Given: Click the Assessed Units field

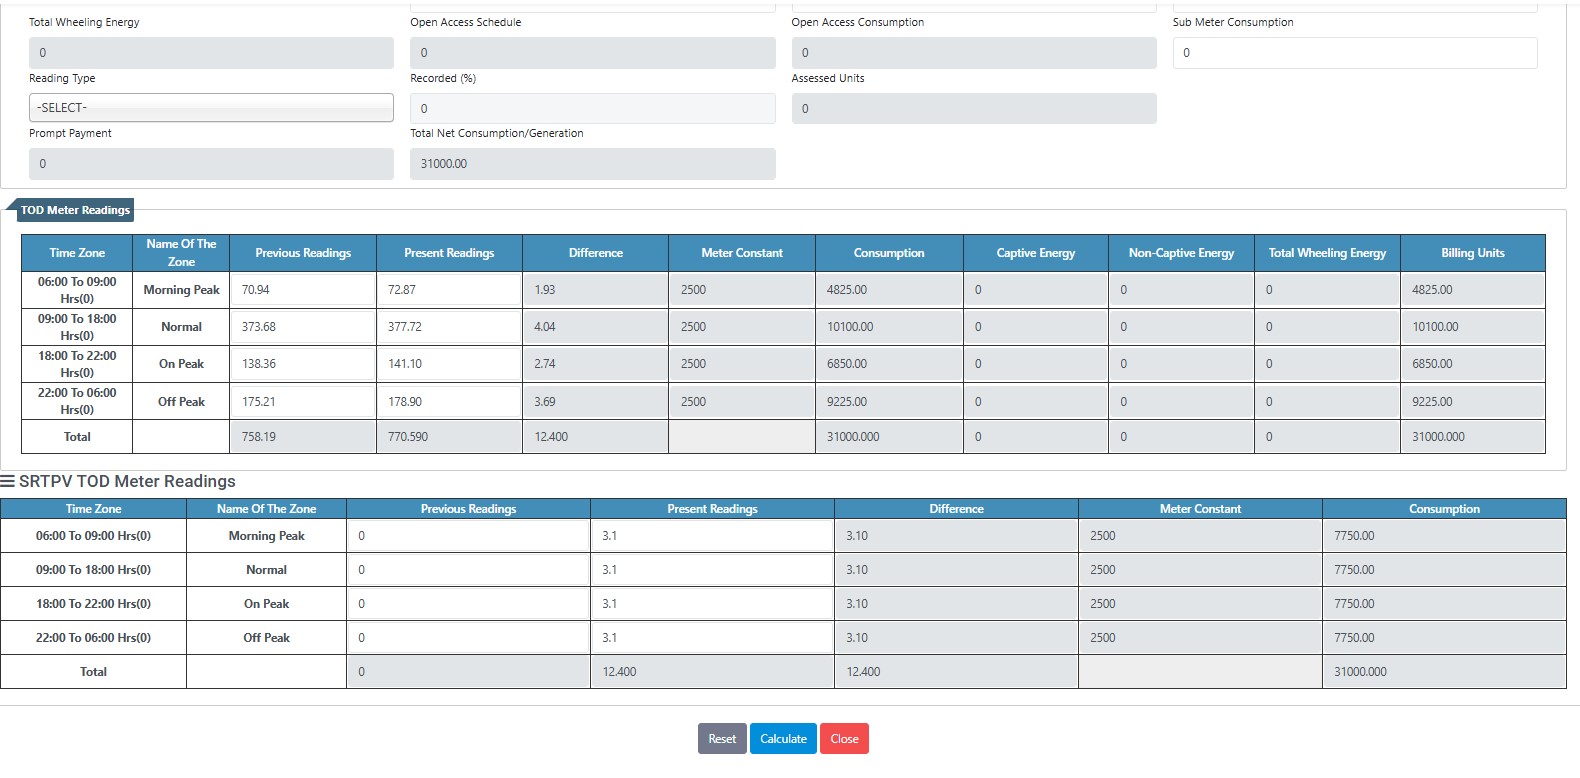Looking at the screenshot, I should coord(974,108).
